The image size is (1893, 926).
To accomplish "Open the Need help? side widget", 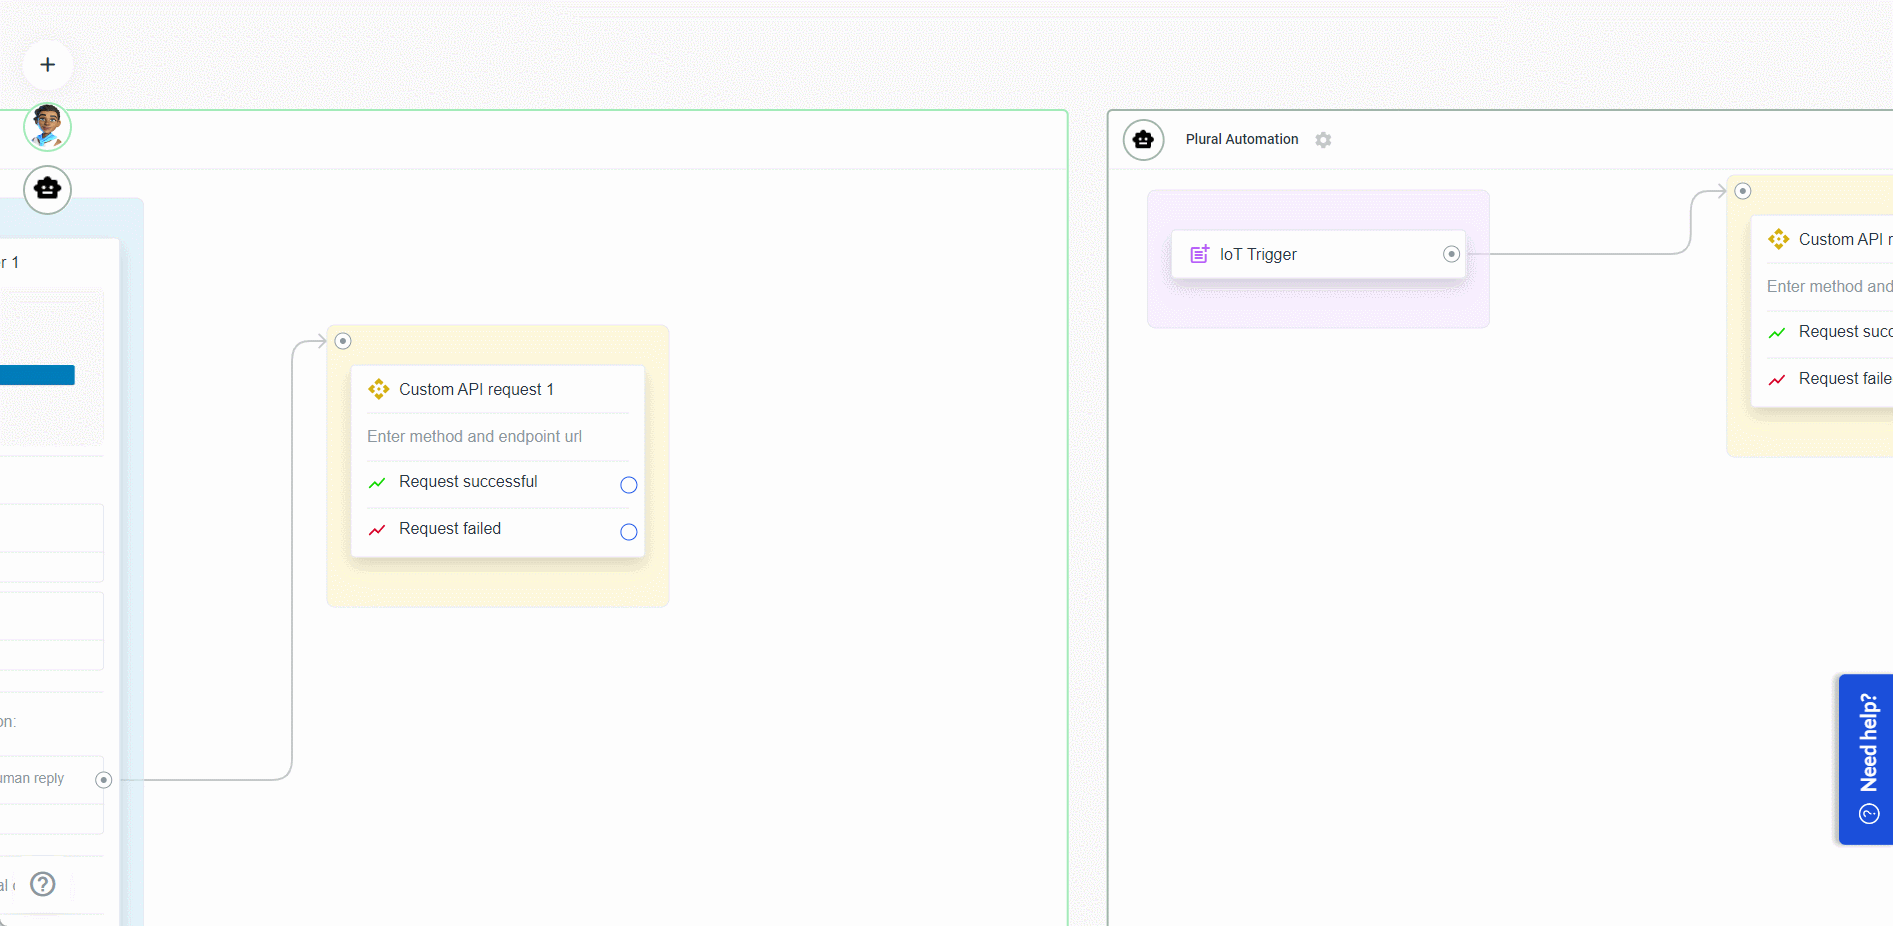I will (x=1866, y=759).
